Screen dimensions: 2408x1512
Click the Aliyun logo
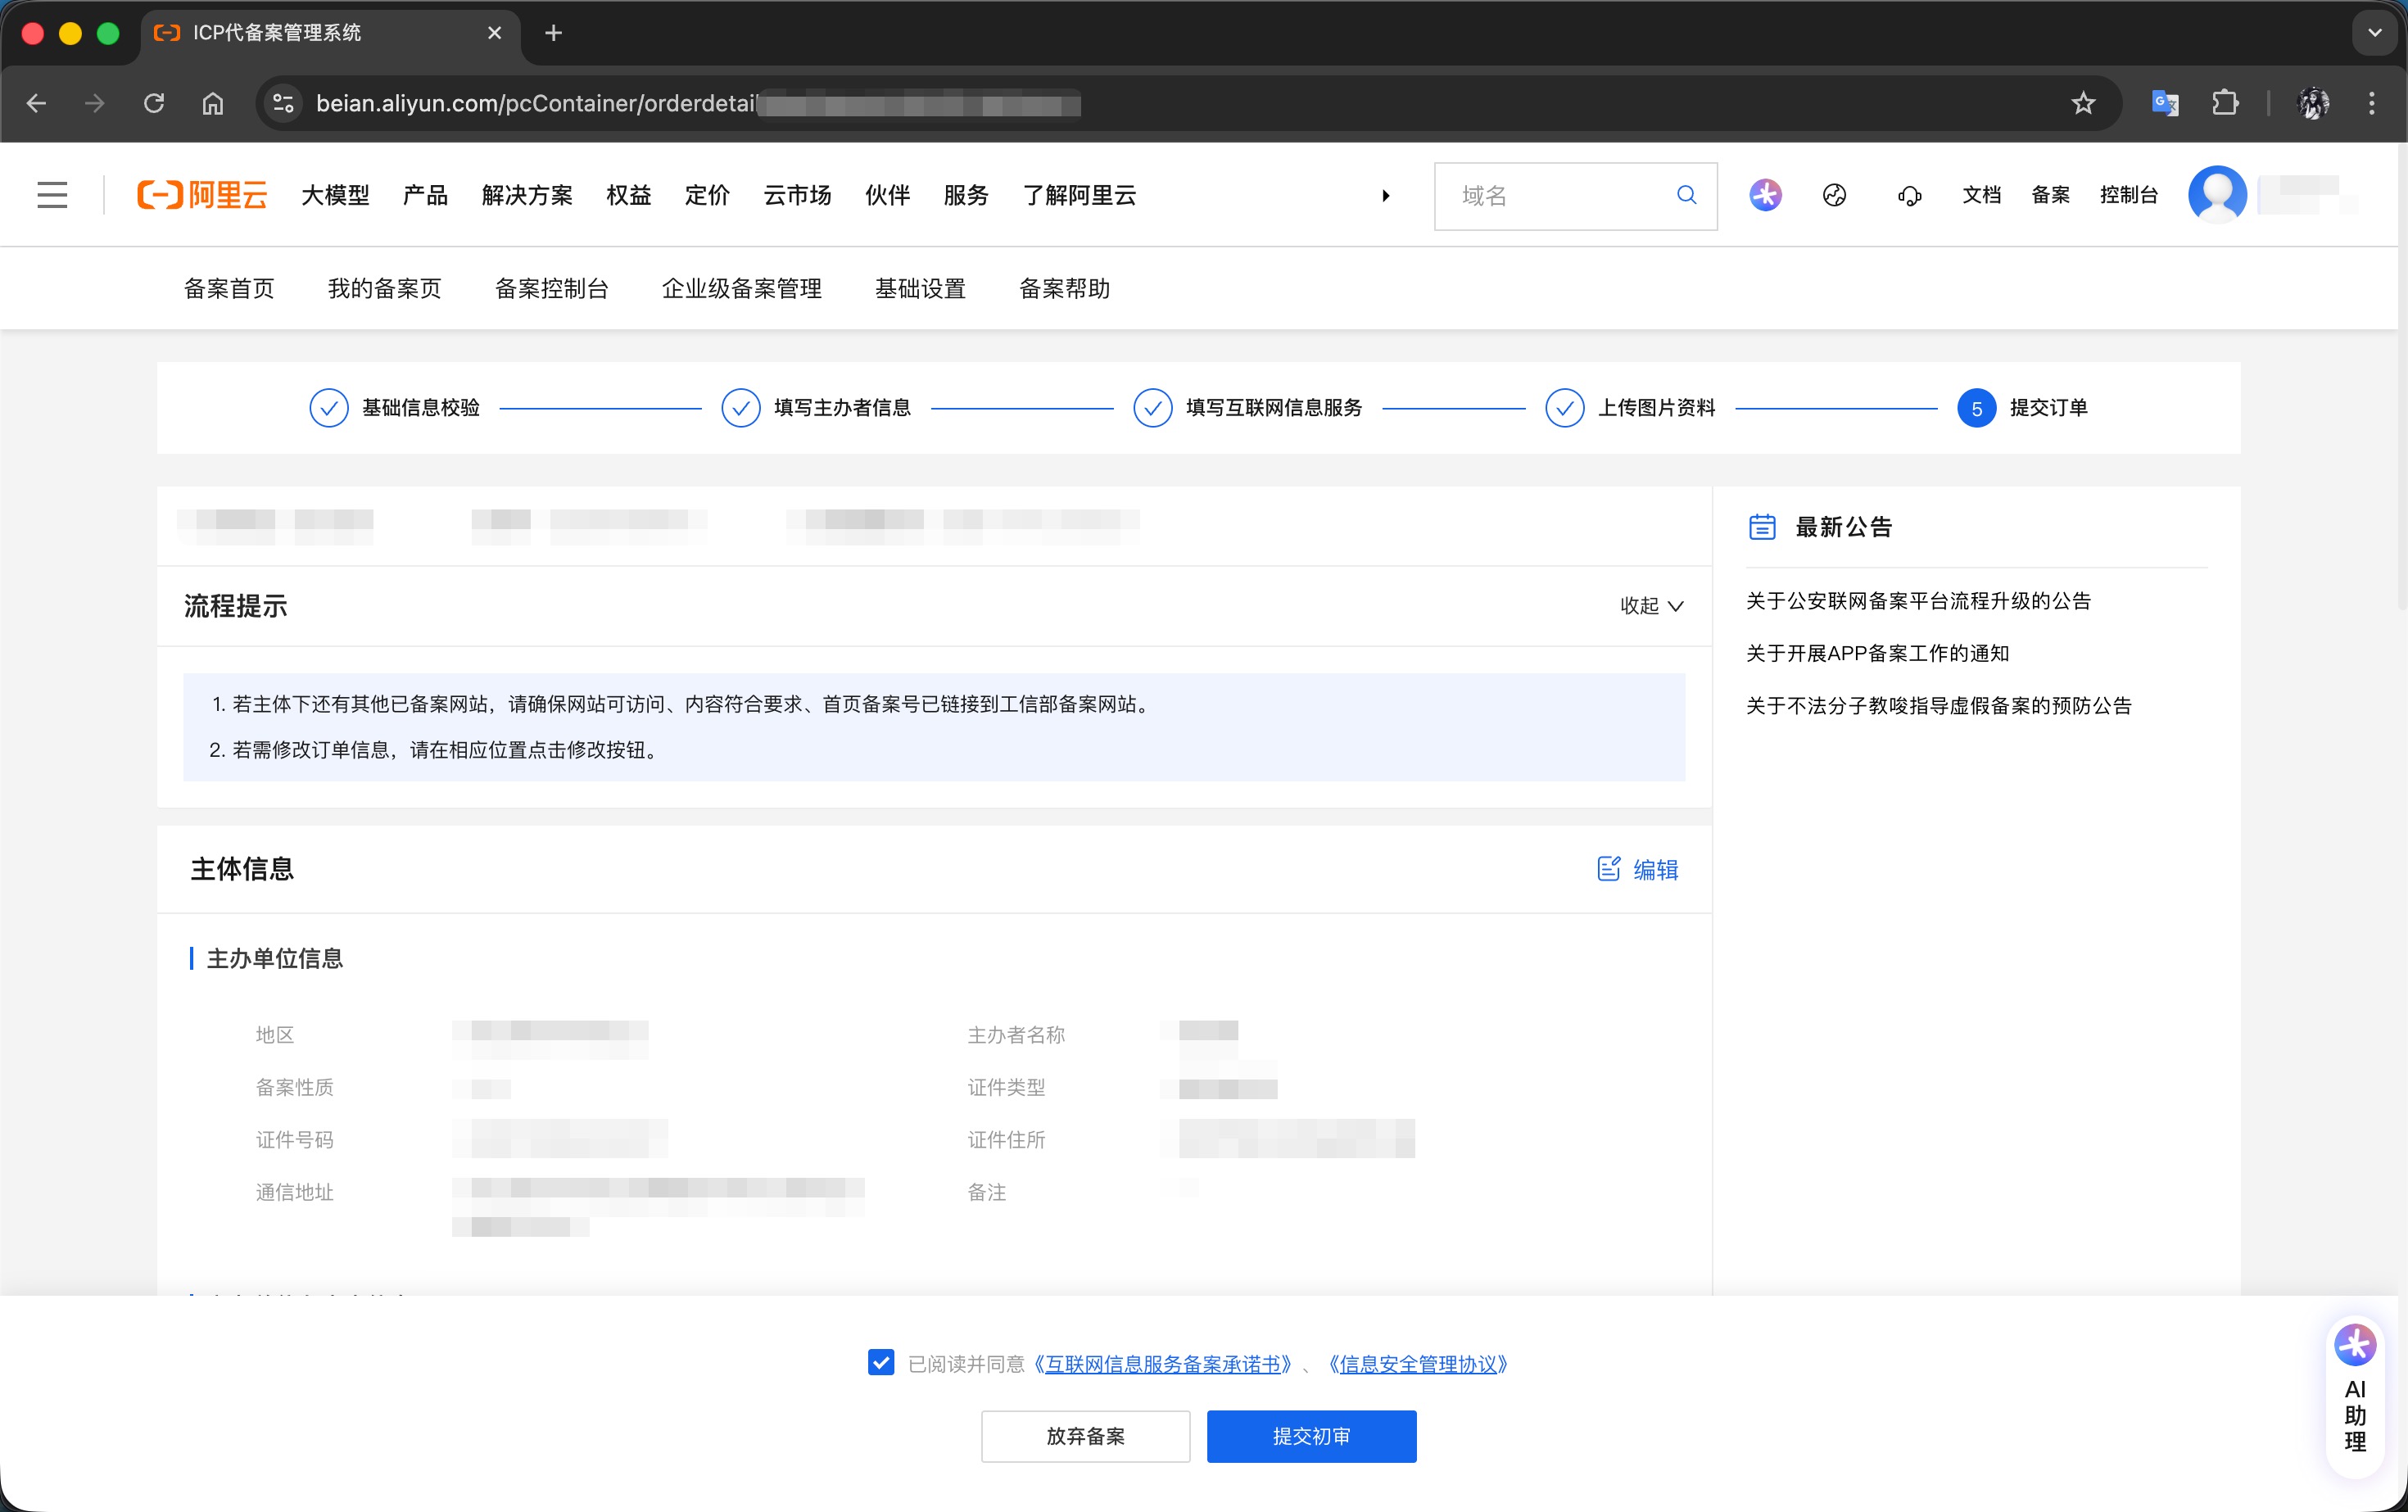(x=202, y=195)
